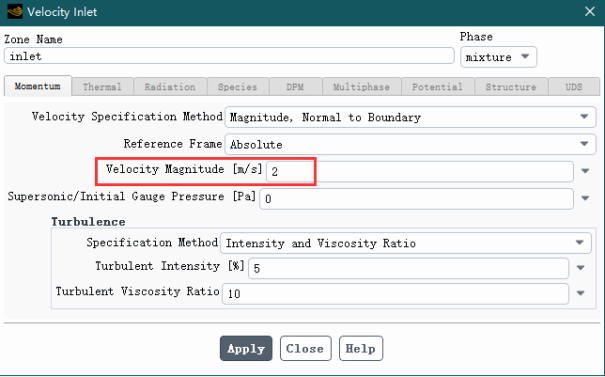Select the Species tab
This screenshot has height=377, width=605.
click(238, 87)
